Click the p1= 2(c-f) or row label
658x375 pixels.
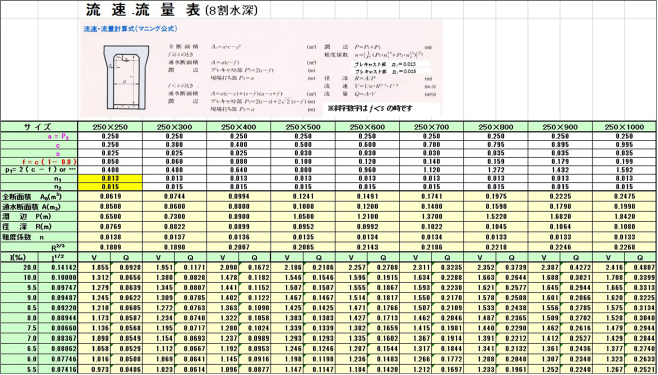point(39,169)
